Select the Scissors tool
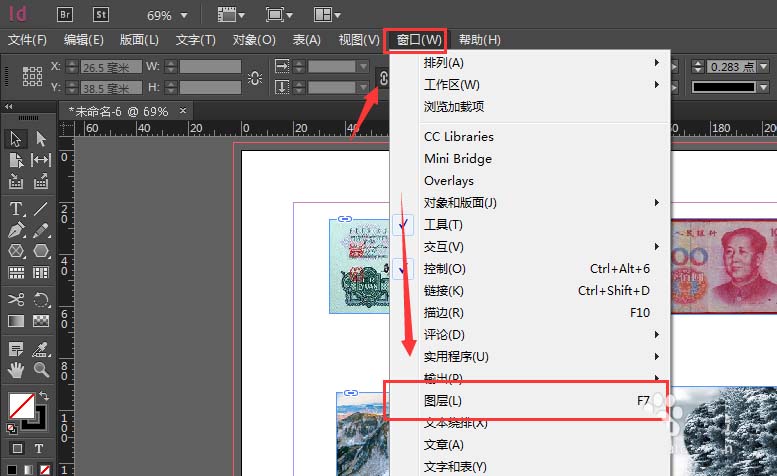777x476 pixels. [x=16, y=299]
